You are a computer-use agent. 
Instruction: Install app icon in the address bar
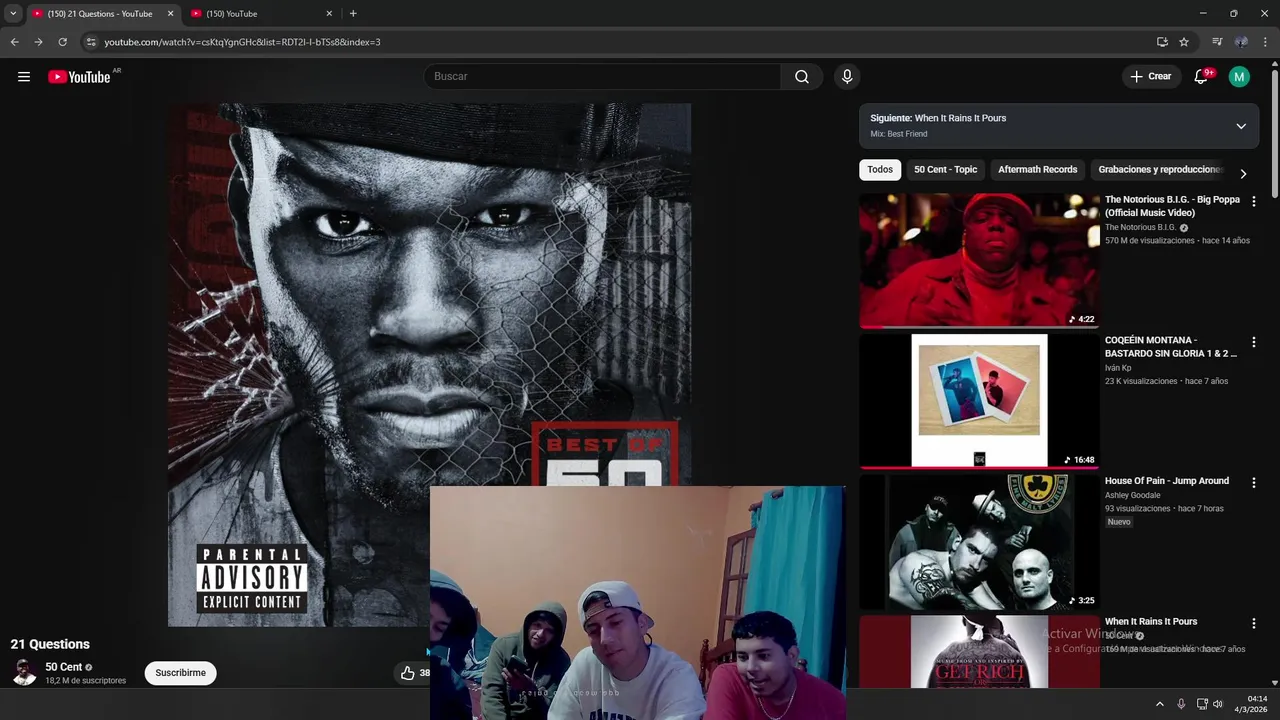(x=1162, y=42)
